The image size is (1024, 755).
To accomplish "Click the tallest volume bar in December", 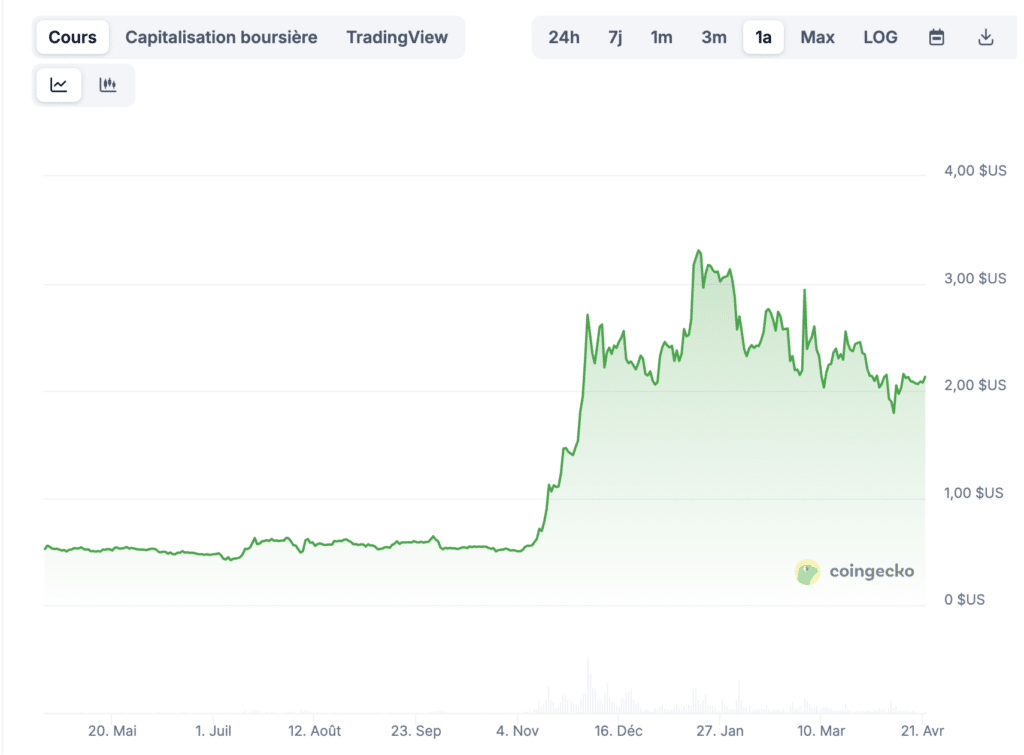I will click(588, 684).
